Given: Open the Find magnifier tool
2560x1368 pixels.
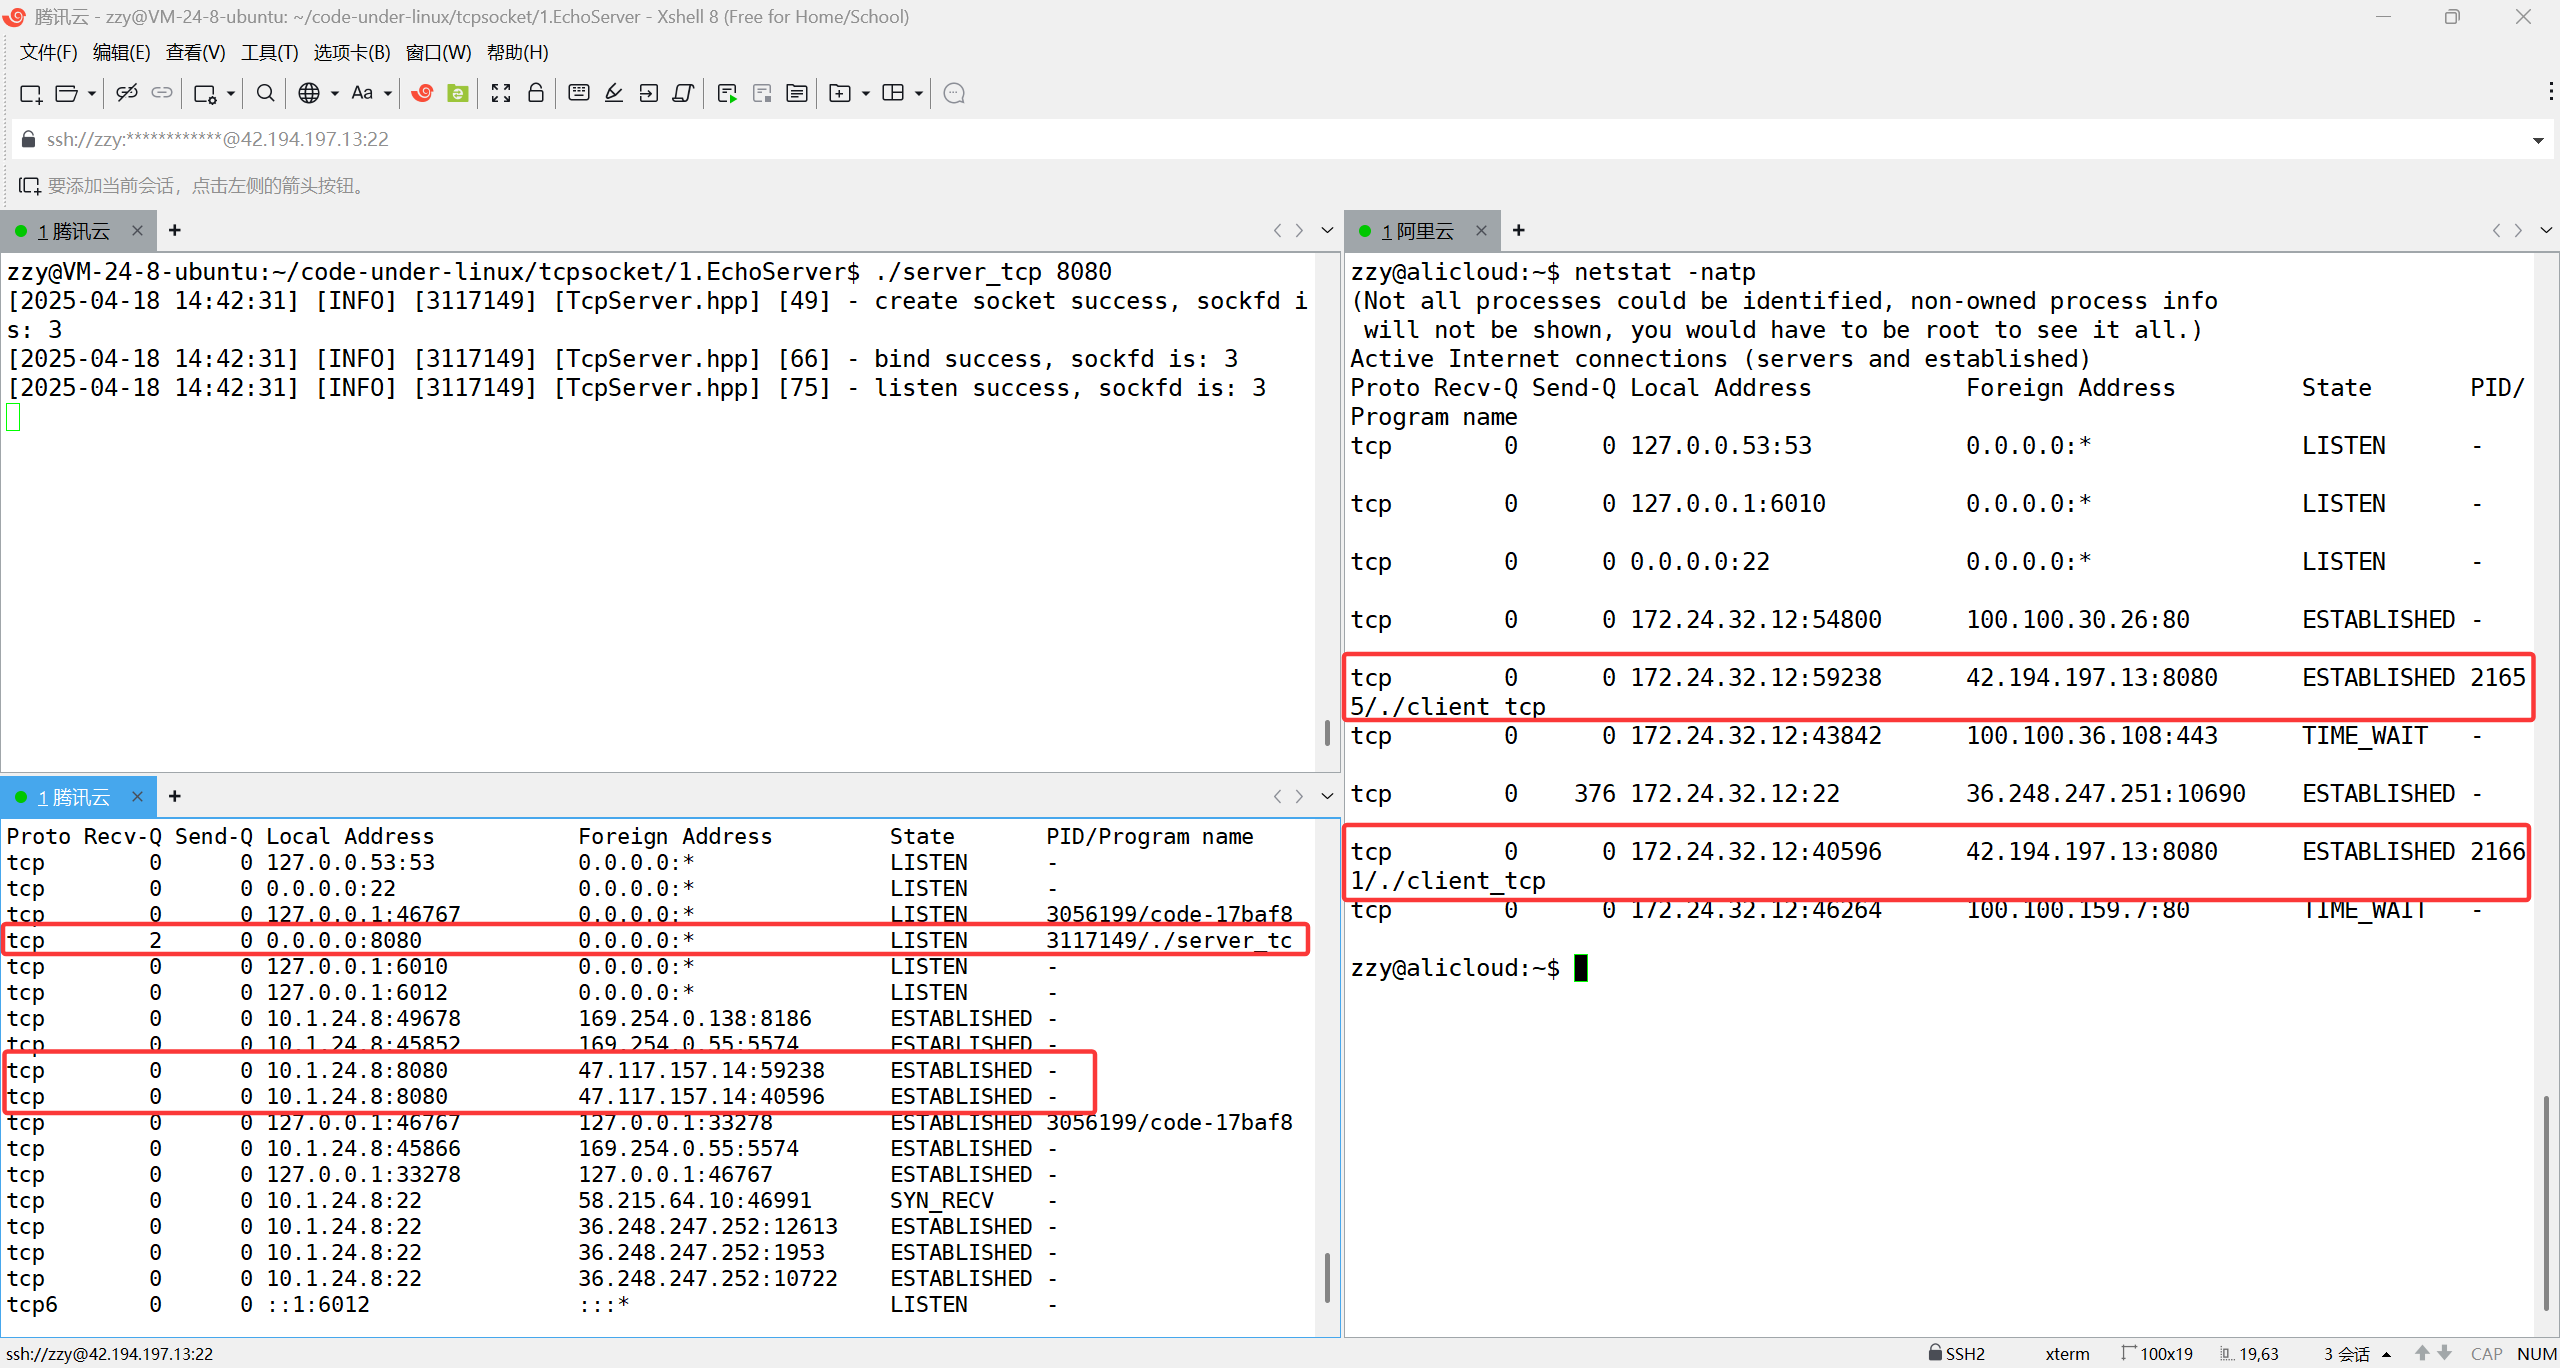Looking at the screenshot, I should coord(265,93).
